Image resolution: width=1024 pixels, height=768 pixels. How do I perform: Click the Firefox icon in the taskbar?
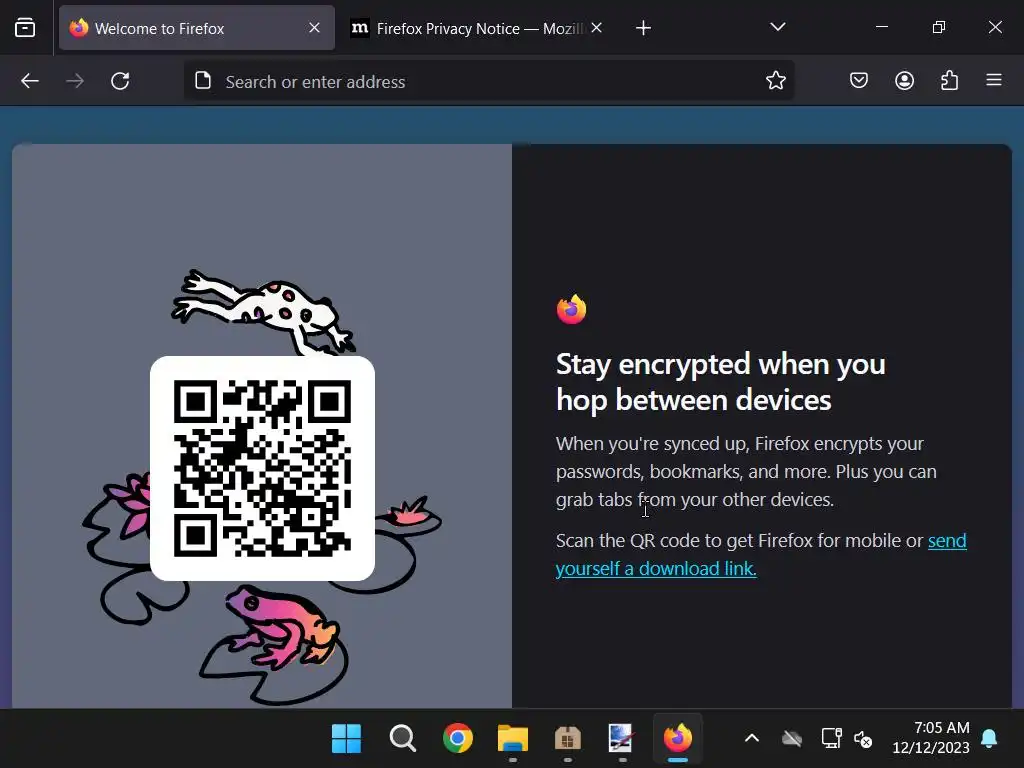678,739
